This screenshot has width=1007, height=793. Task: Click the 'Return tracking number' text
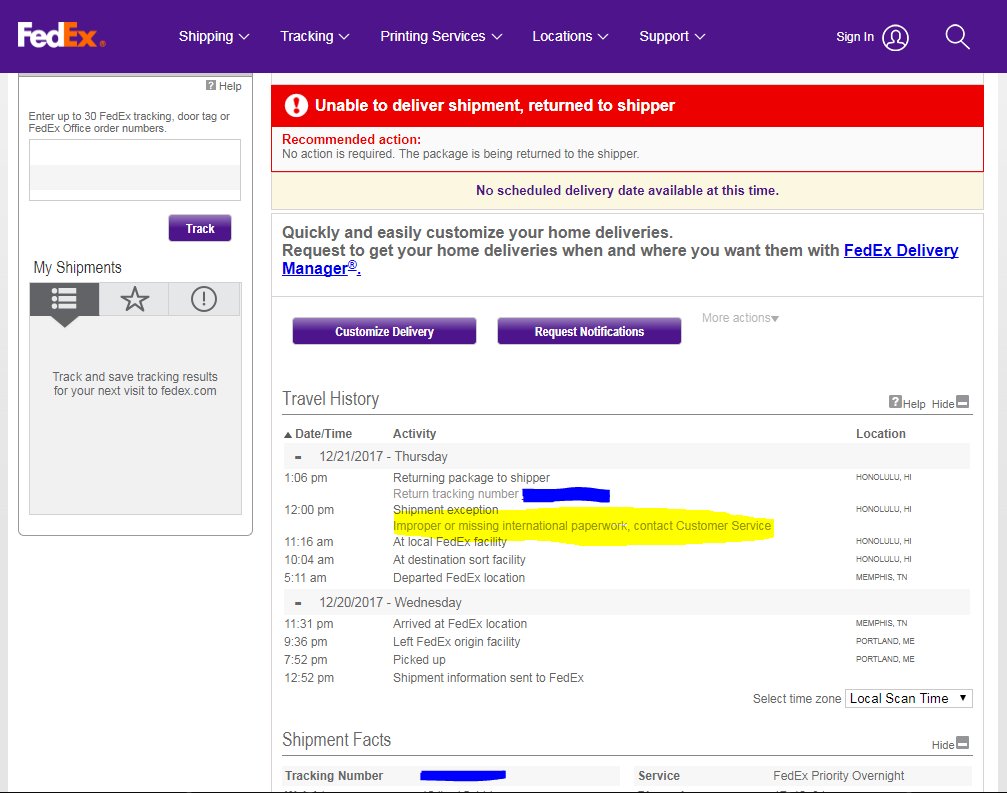coord(455,494)
